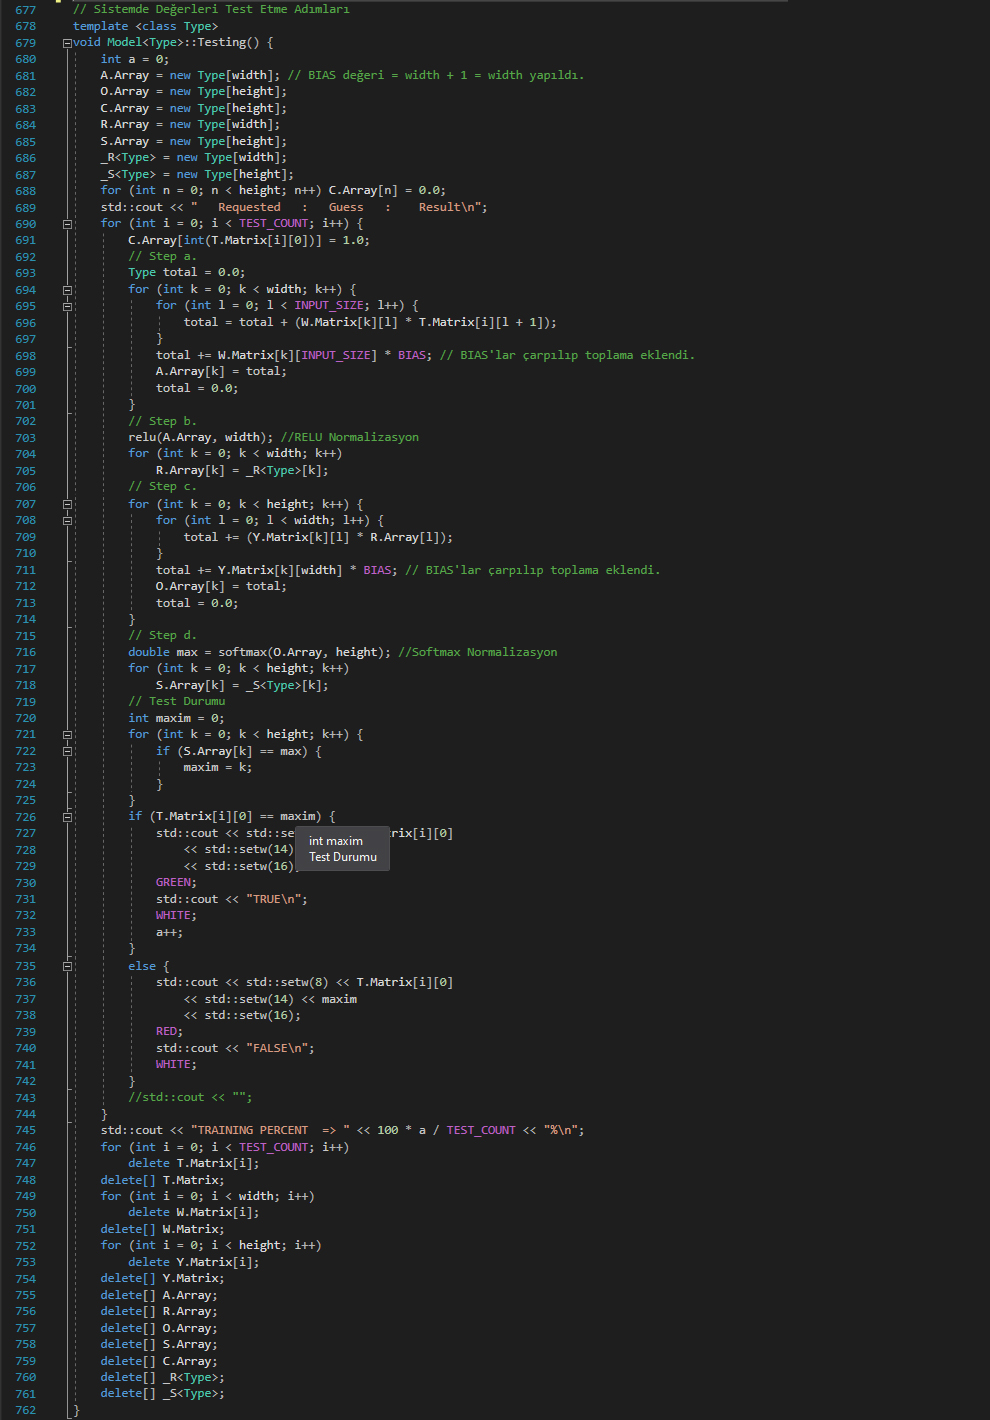This screenshot has height=1420, width=990.
Task: Click the GREEN macro on line 730
Action: [175, 883]
